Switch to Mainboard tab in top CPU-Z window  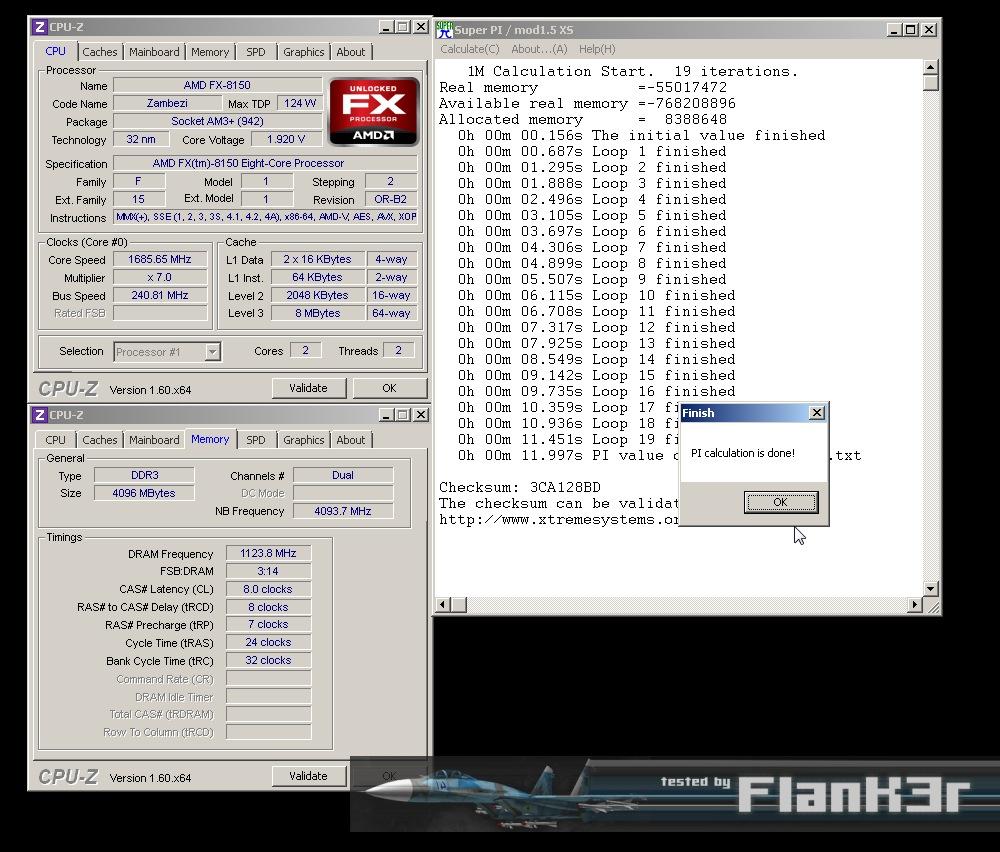[x=154, y=52]
